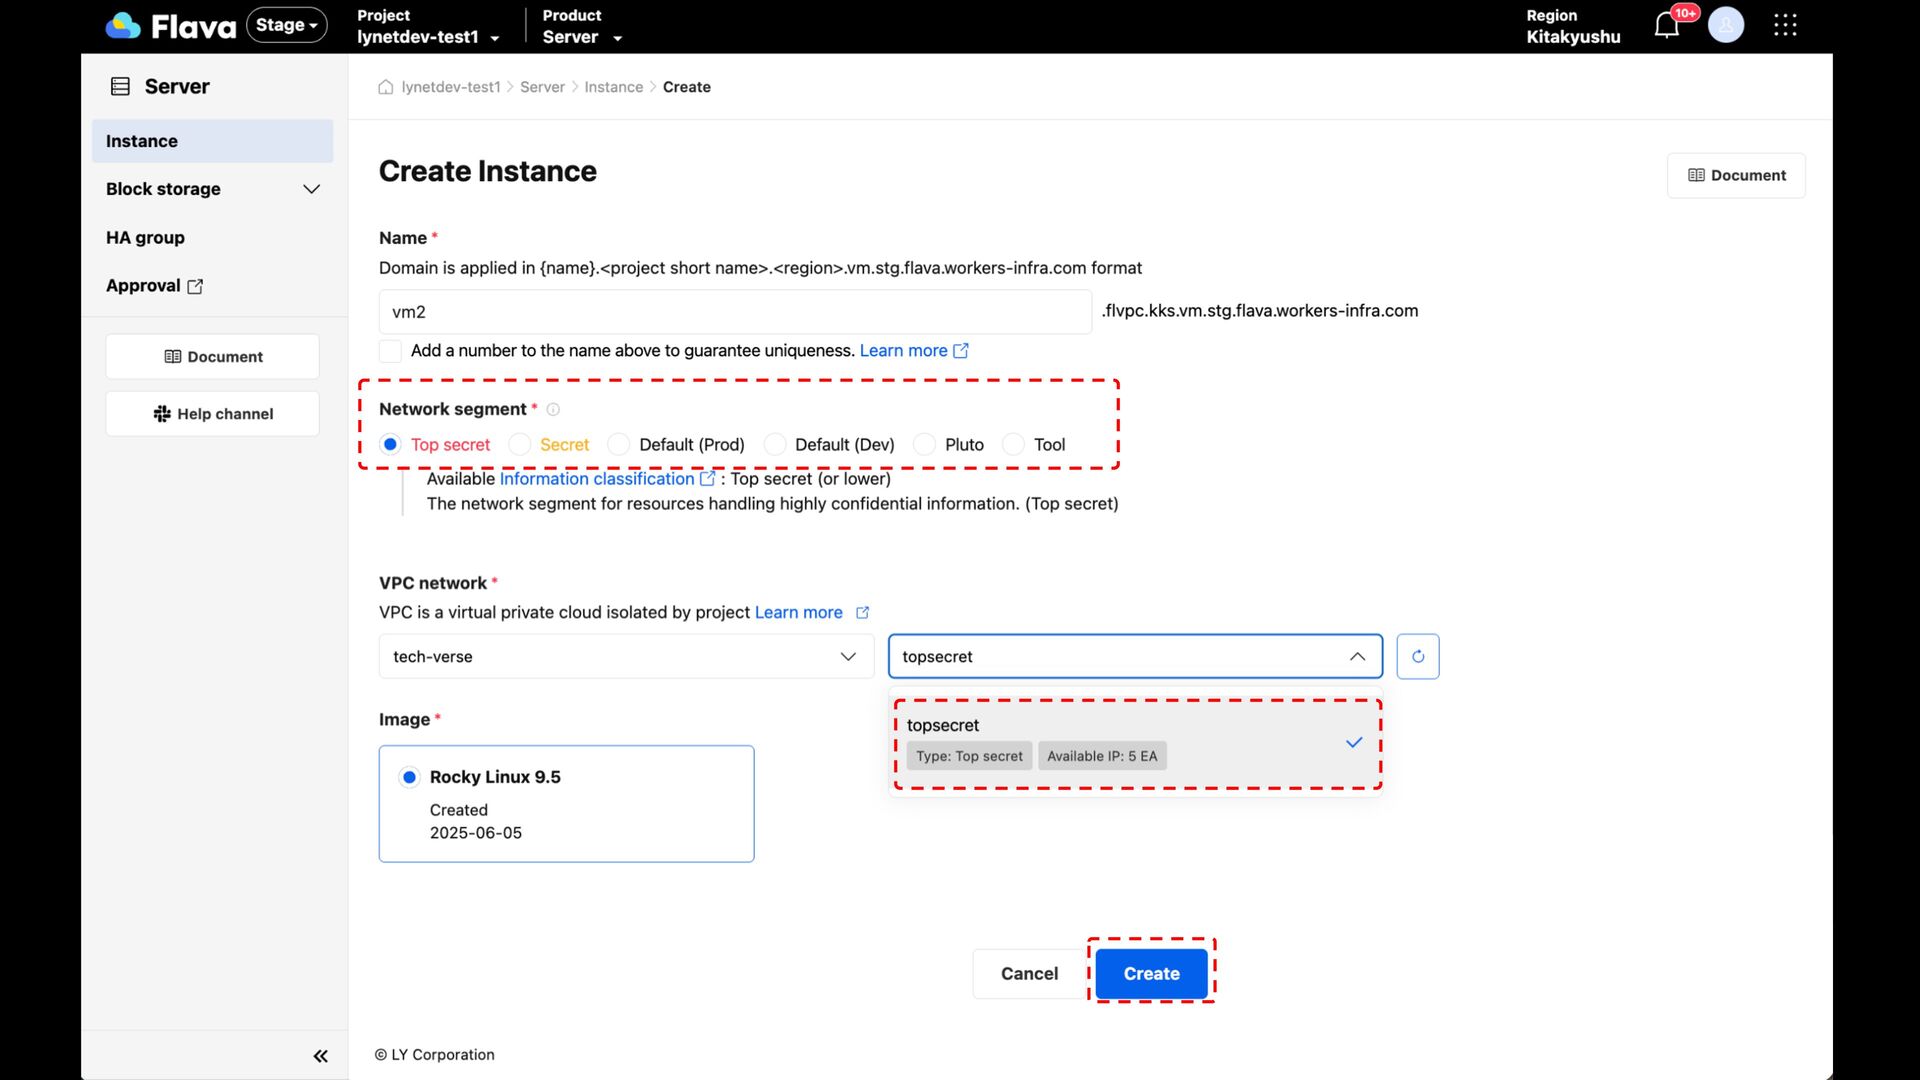Open the apps grid menu icon
The width and height of the screenshot is (1920, 1080).
(x=1785, y=25)
